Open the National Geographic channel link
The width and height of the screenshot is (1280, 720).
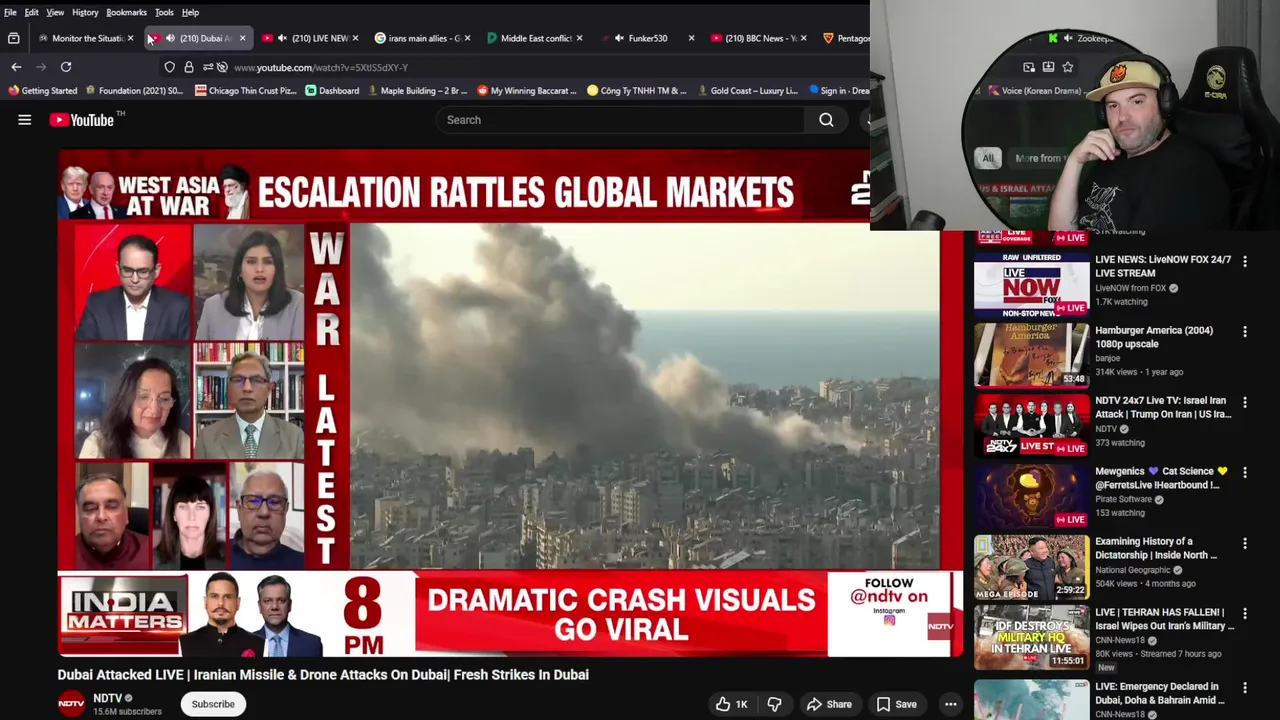coord(1132,570)
